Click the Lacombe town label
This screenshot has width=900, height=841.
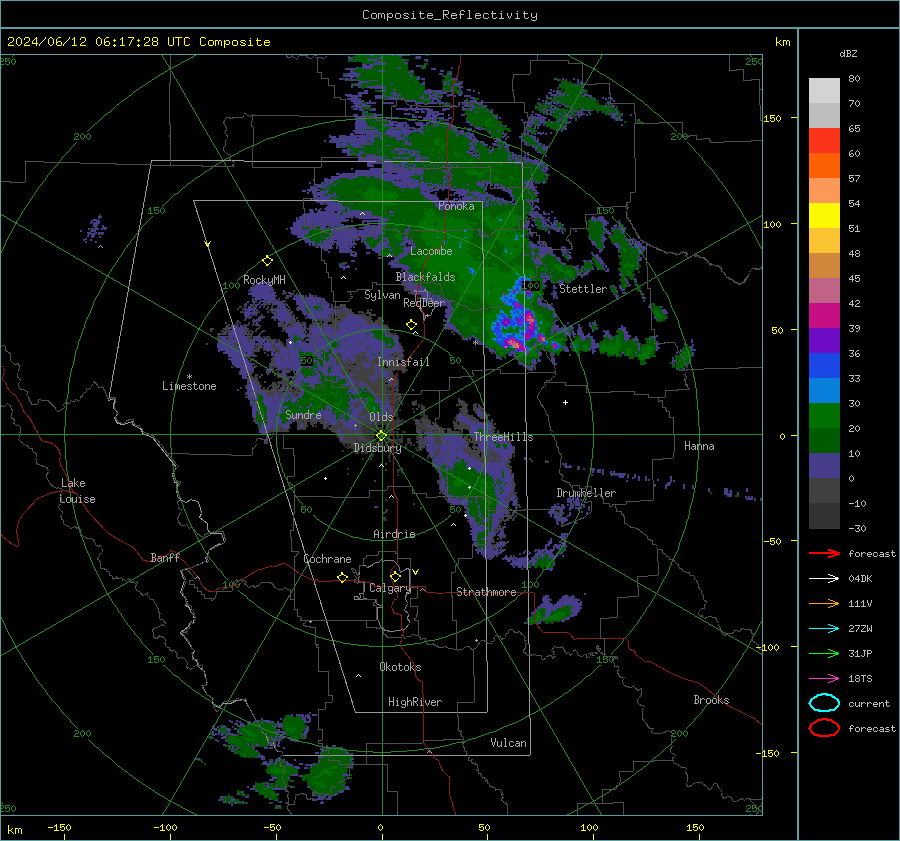click(x=431, y=251)
